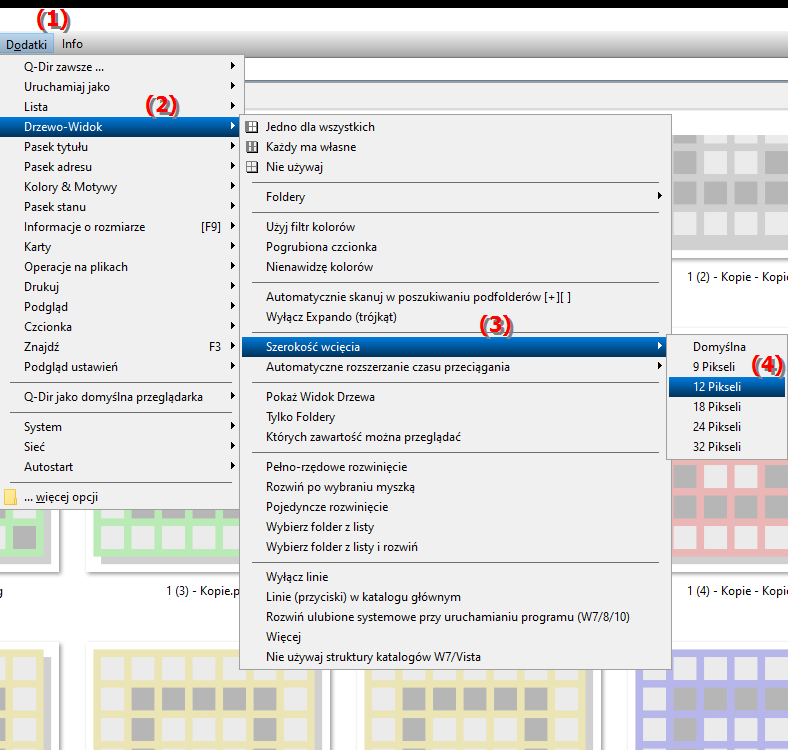Toggle 'Automatycznie skanuj w poszukiwaniu podfolderów'
788x750 pixels.
455,297
